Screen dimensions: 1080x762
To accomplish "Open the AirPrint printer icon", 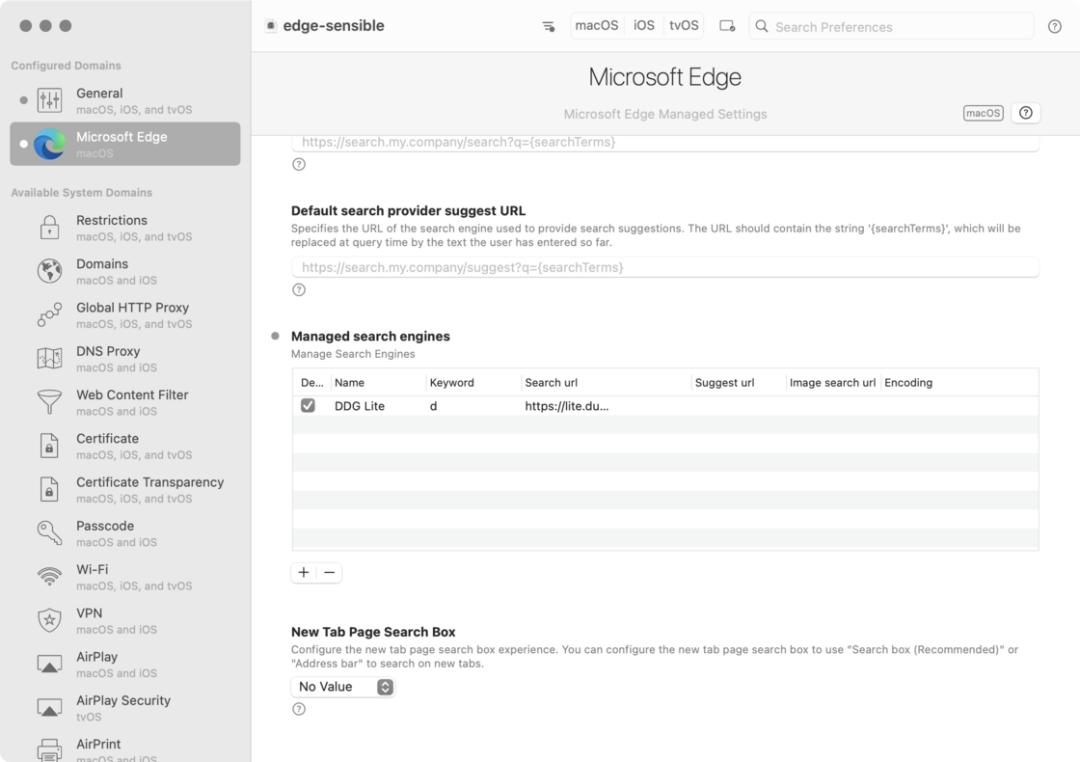I will pyautogui.click(x=50, y=750).
